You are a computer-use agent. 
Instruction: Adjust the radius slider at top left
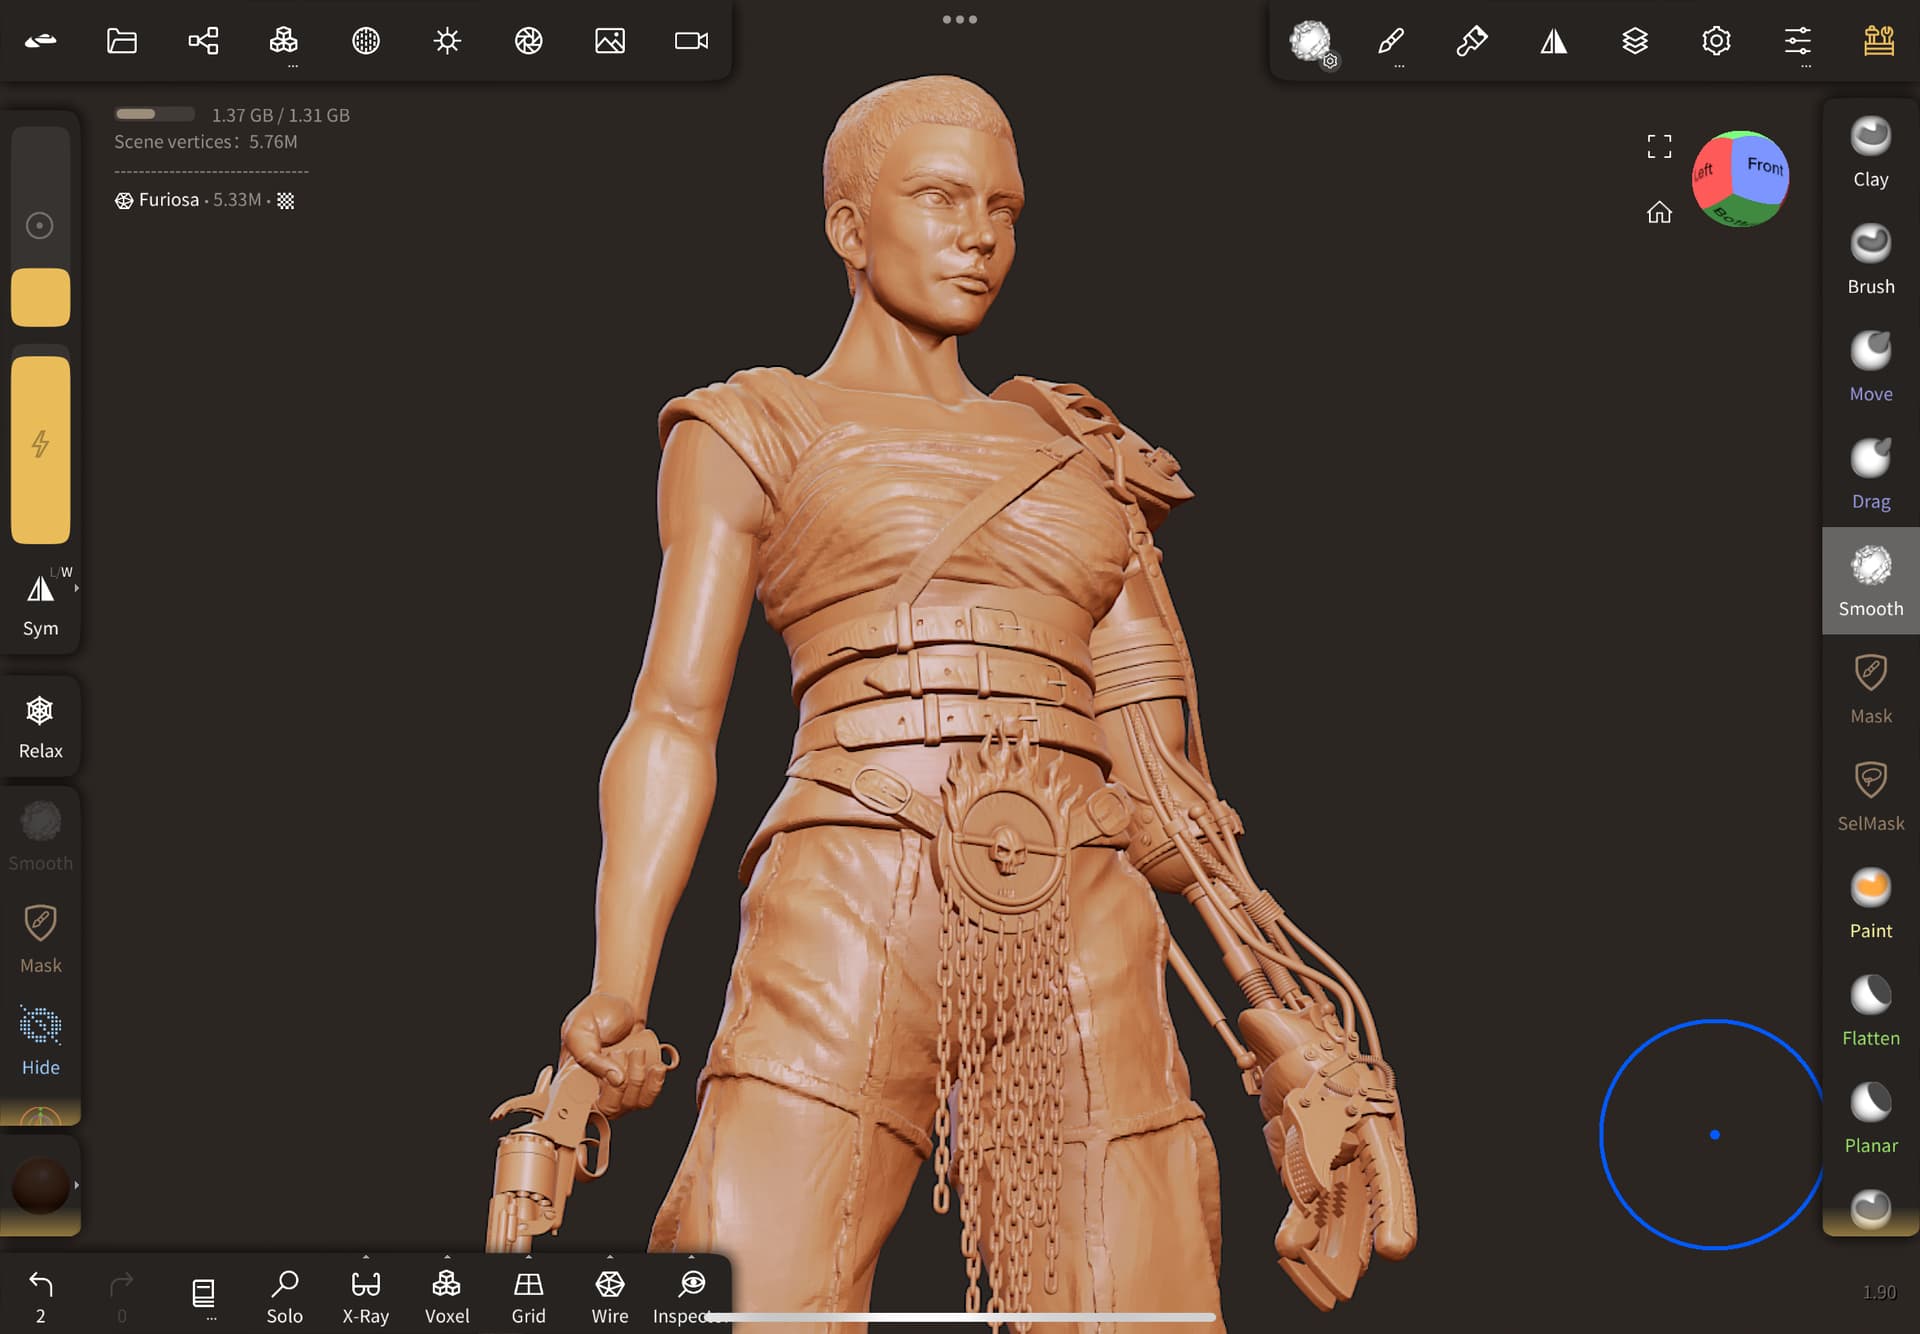click(40, 226)
